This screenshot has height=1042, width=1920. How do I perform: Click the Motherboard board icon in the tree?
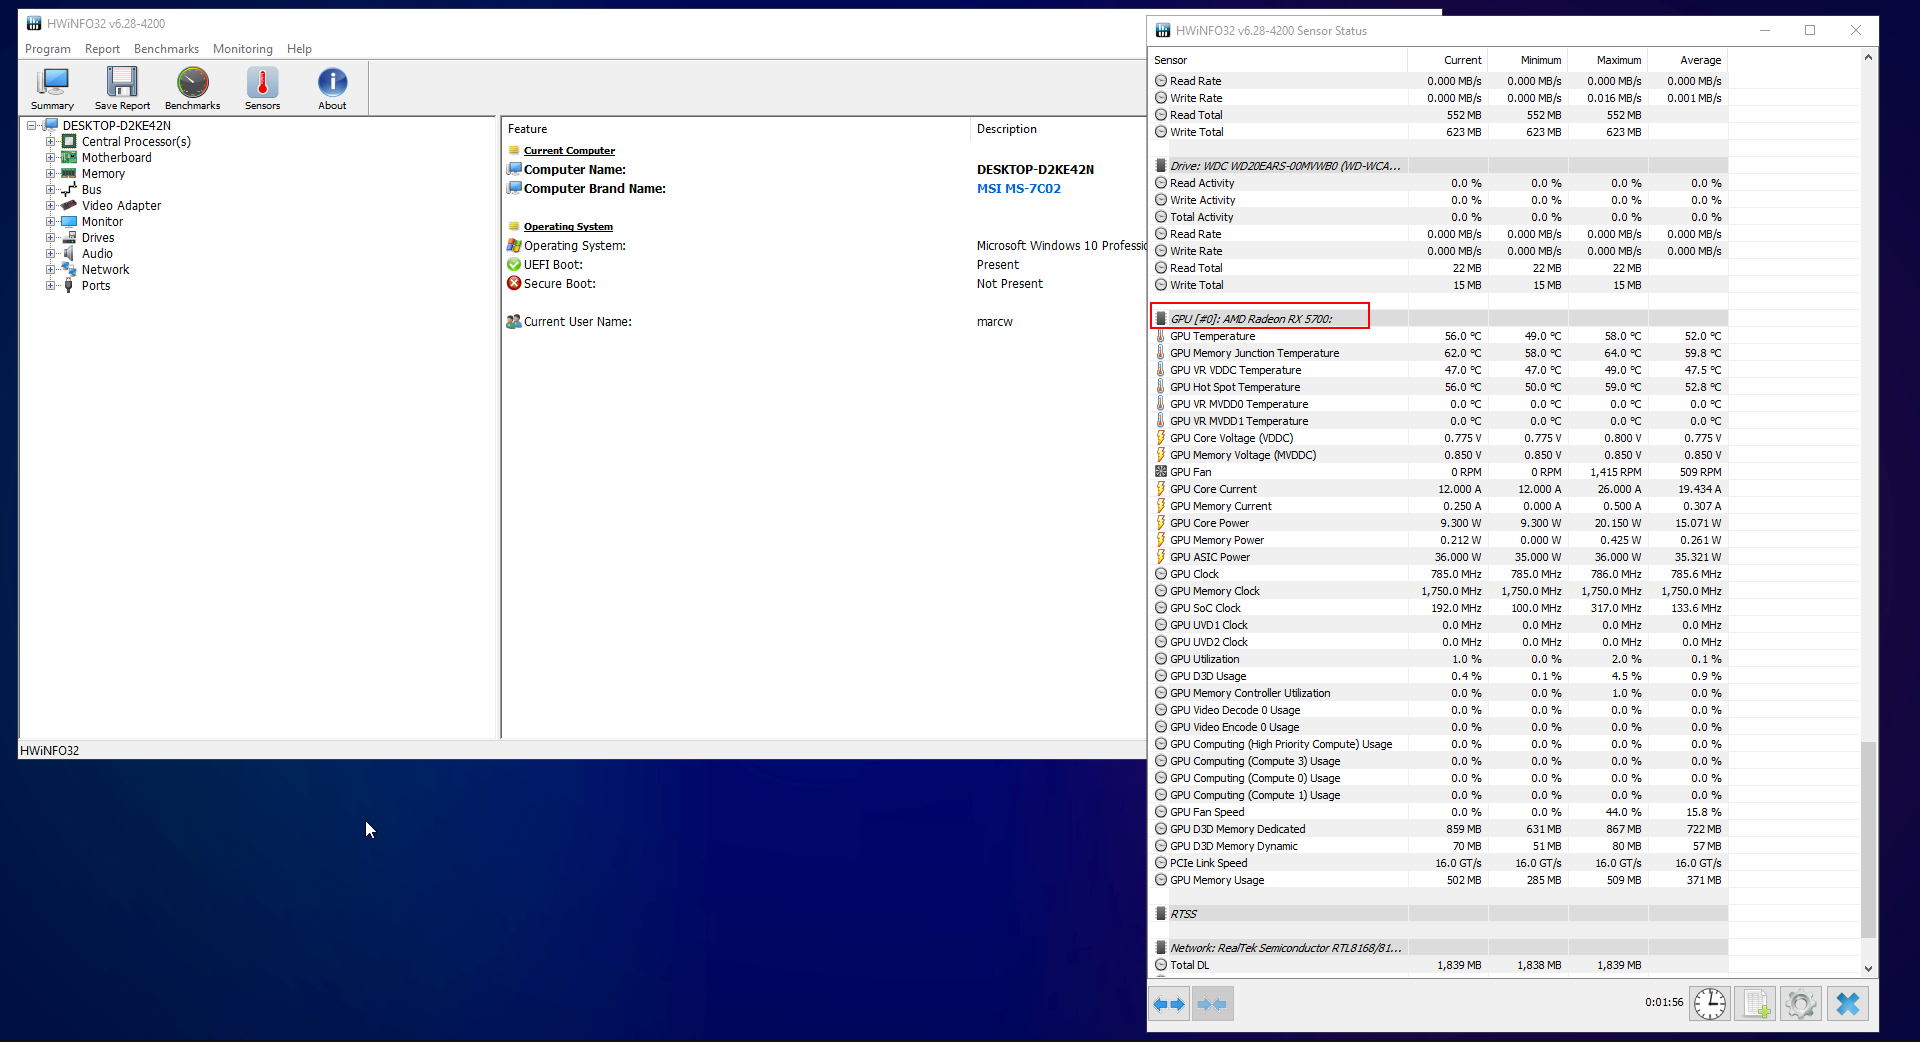coord(69,158)
